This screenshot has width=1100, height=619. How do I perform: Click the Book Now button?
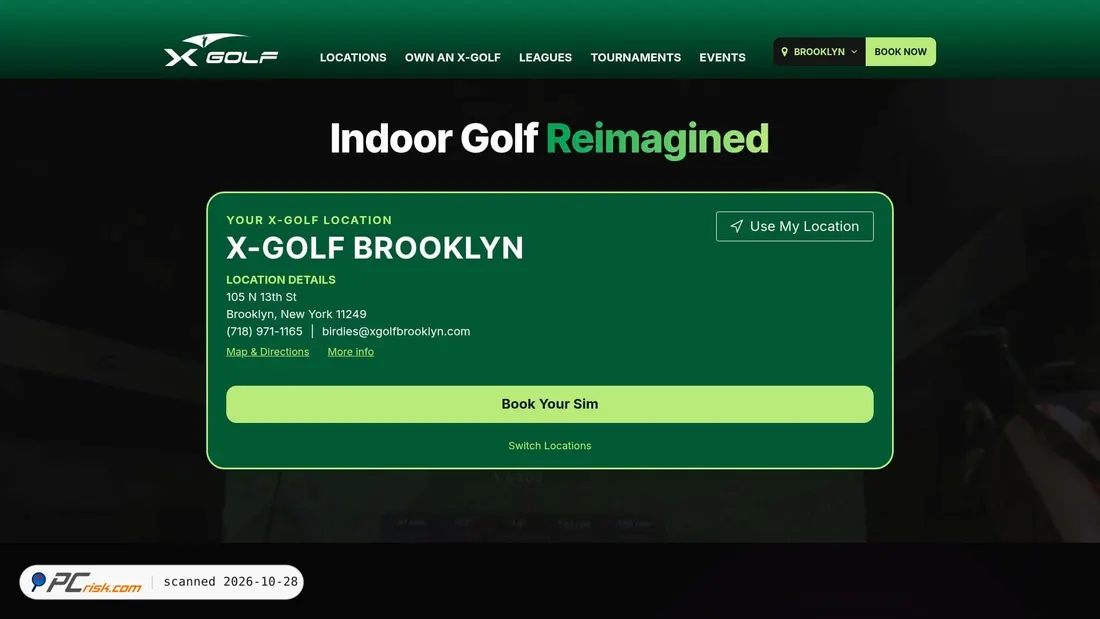[900, 52]
